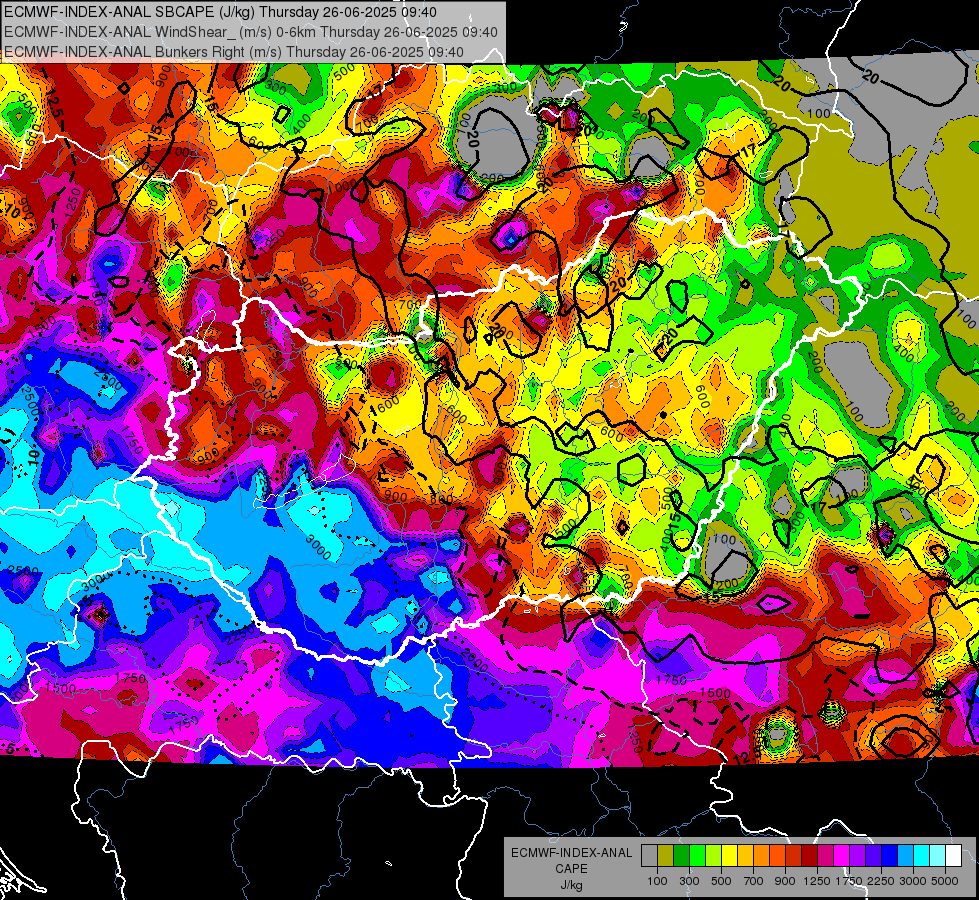Viewport: 979px width, 900px height.
Task: Click the 500 tick label in the legend
Action: coord(721,881)
